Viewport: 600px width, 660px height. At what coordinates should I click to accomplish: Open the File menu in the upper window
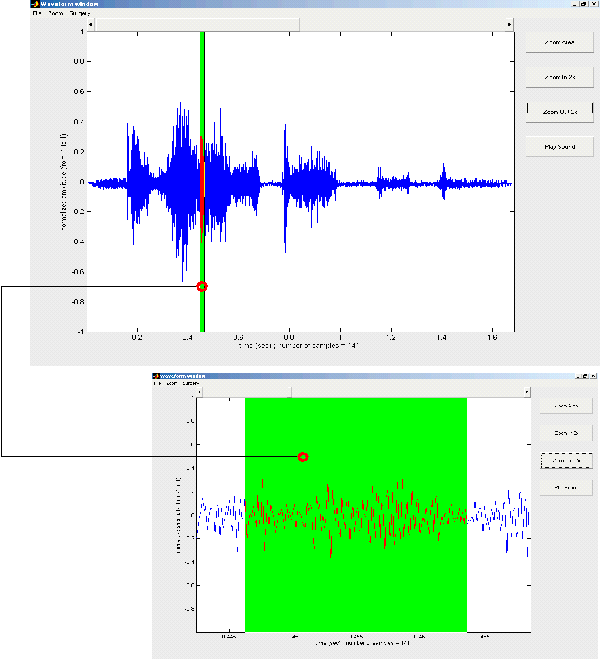(x=37, y=13)
